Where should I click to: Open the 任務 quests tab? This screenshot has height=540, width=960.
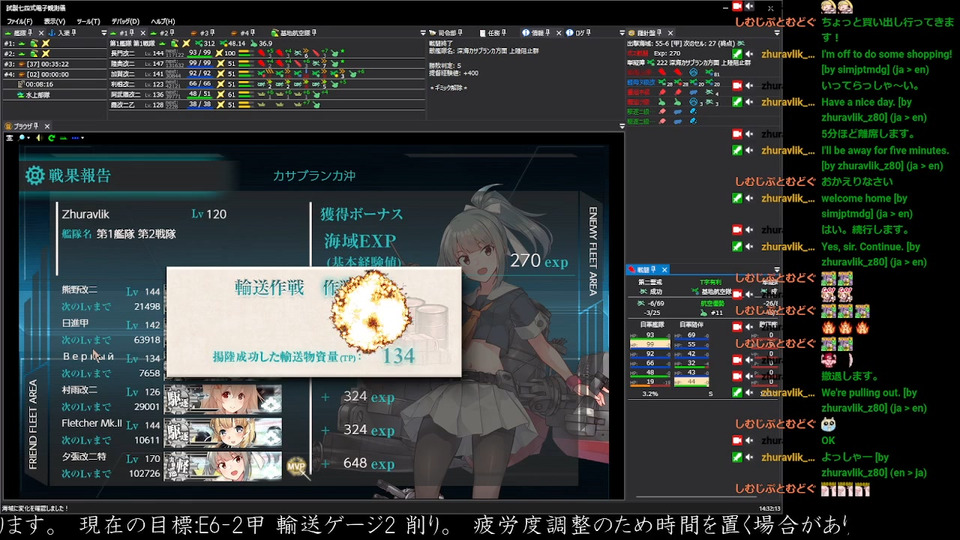[493, 33]
